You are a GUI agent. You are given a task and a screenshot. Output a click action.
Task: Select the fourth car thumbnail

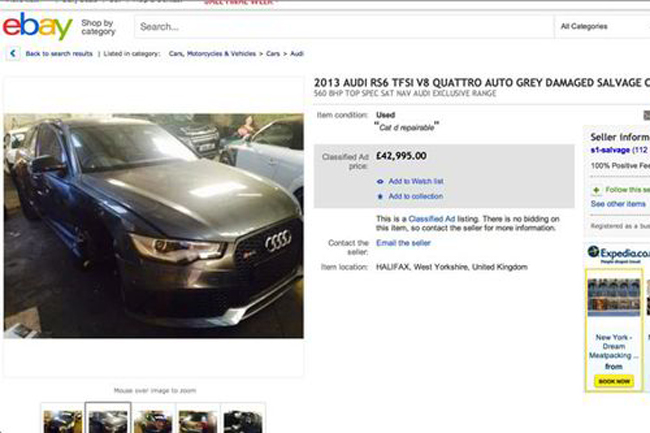[x=198, y=421]
